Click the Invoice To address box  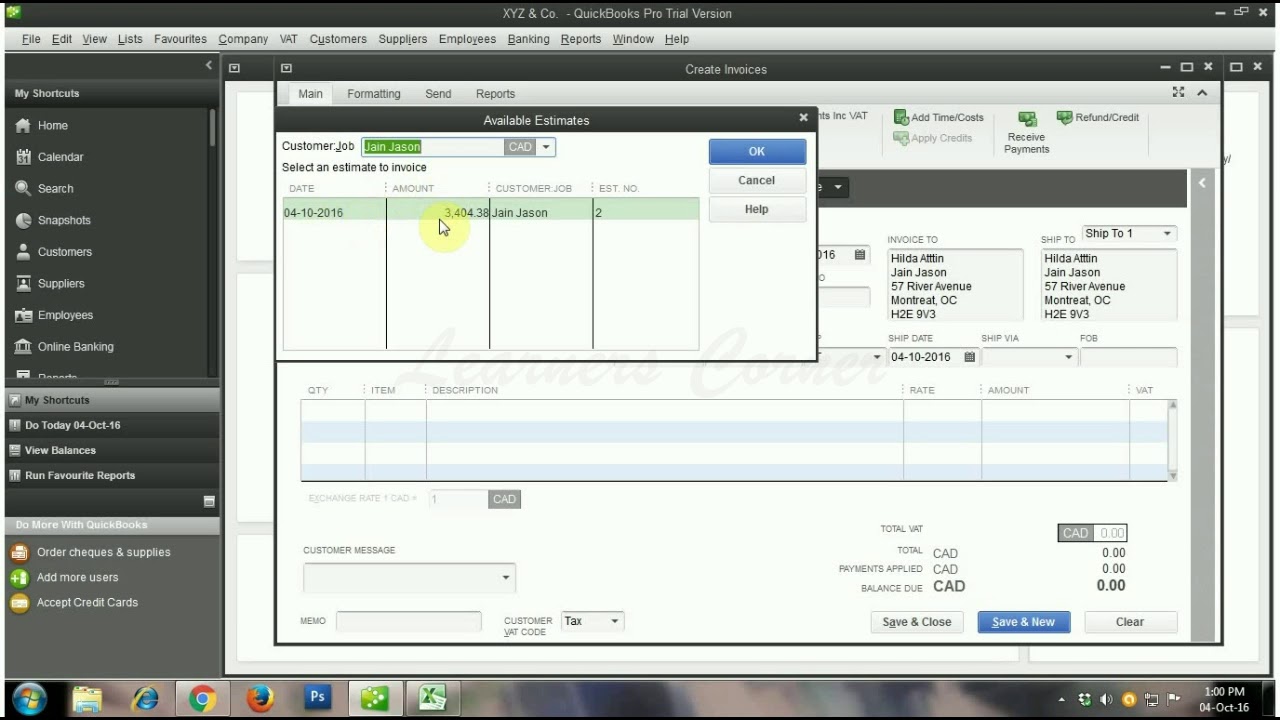955,286
